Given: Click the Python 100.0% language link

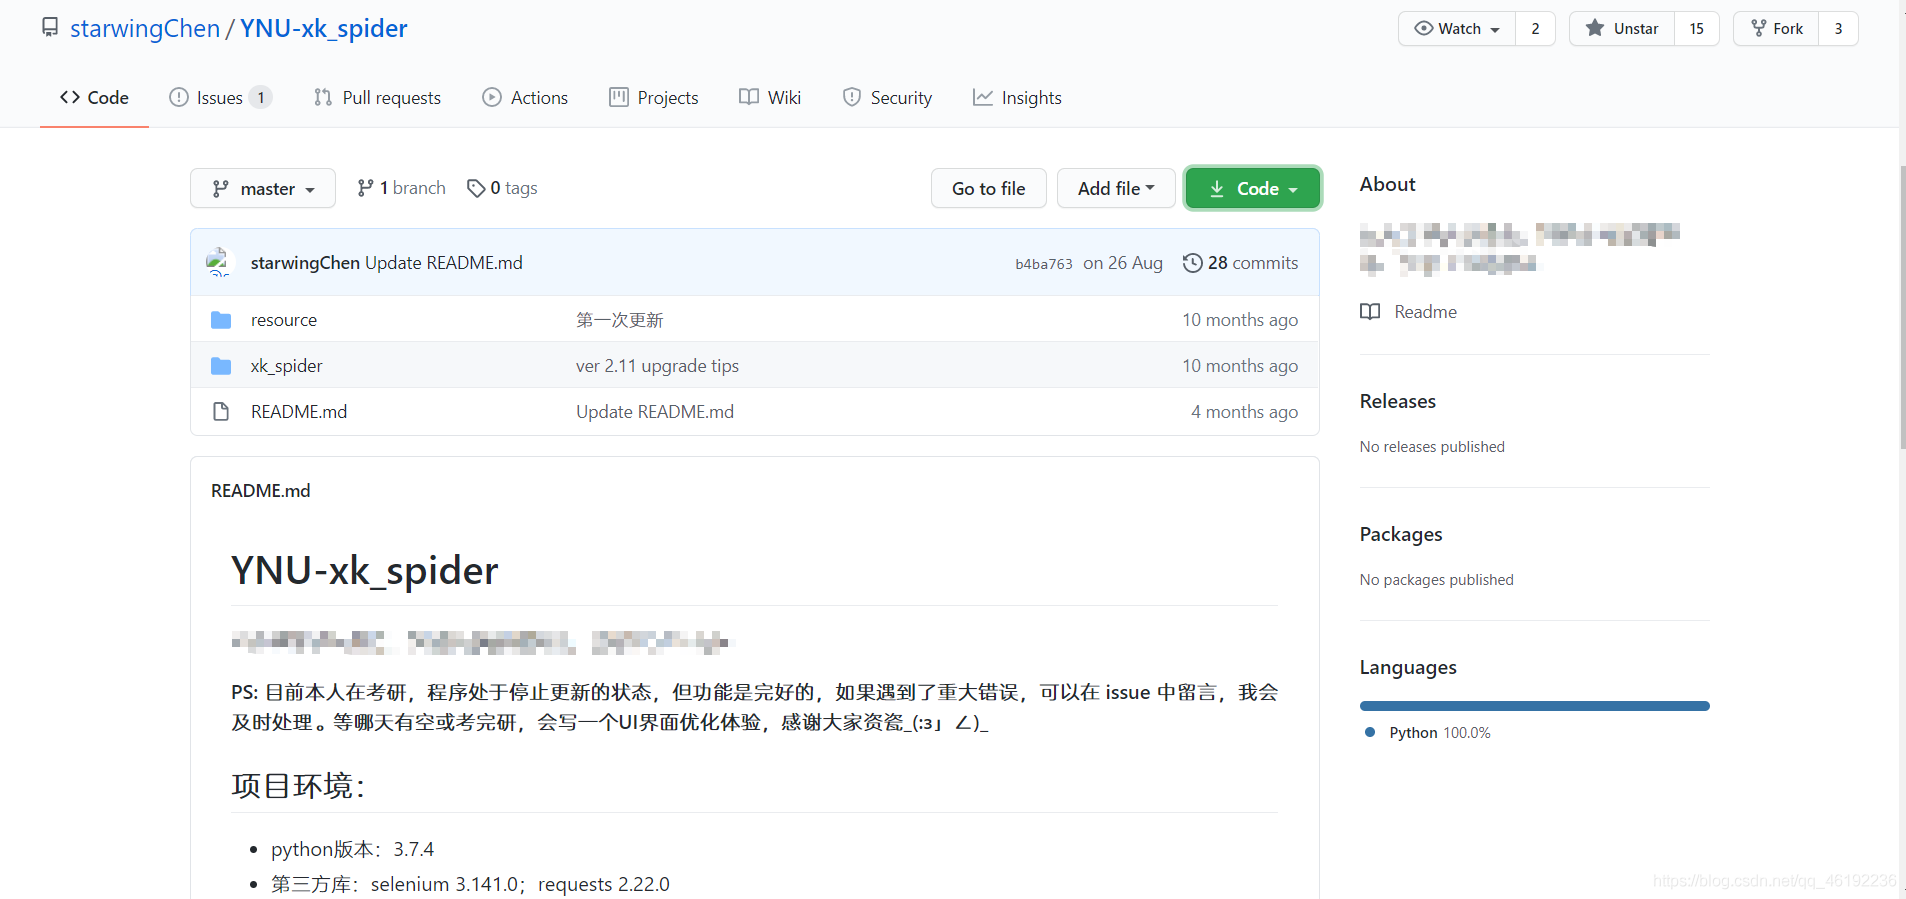Looking at the screenshot, I should click(1428, 733).
